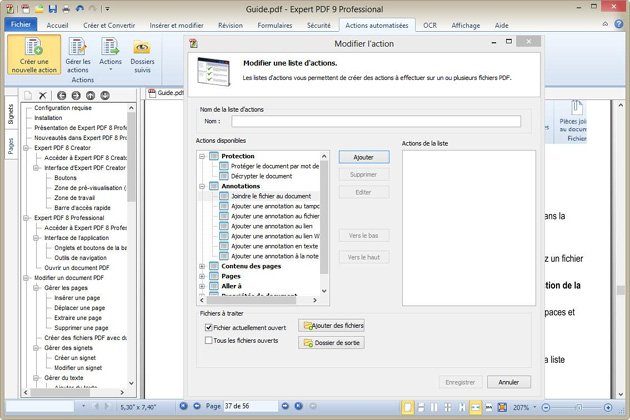
Task: Switch to Créer et Convertir tab
Action: coord(109,25)
